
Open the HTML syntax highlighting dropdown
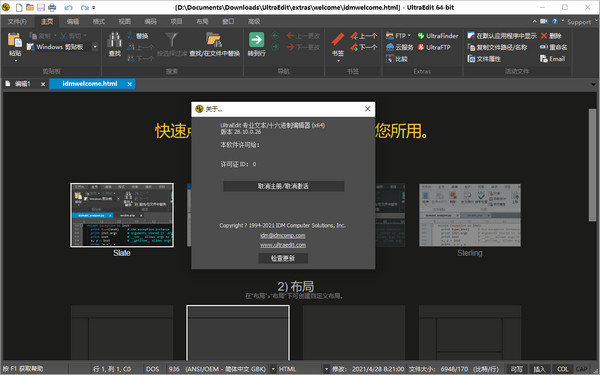click(326, 369)
